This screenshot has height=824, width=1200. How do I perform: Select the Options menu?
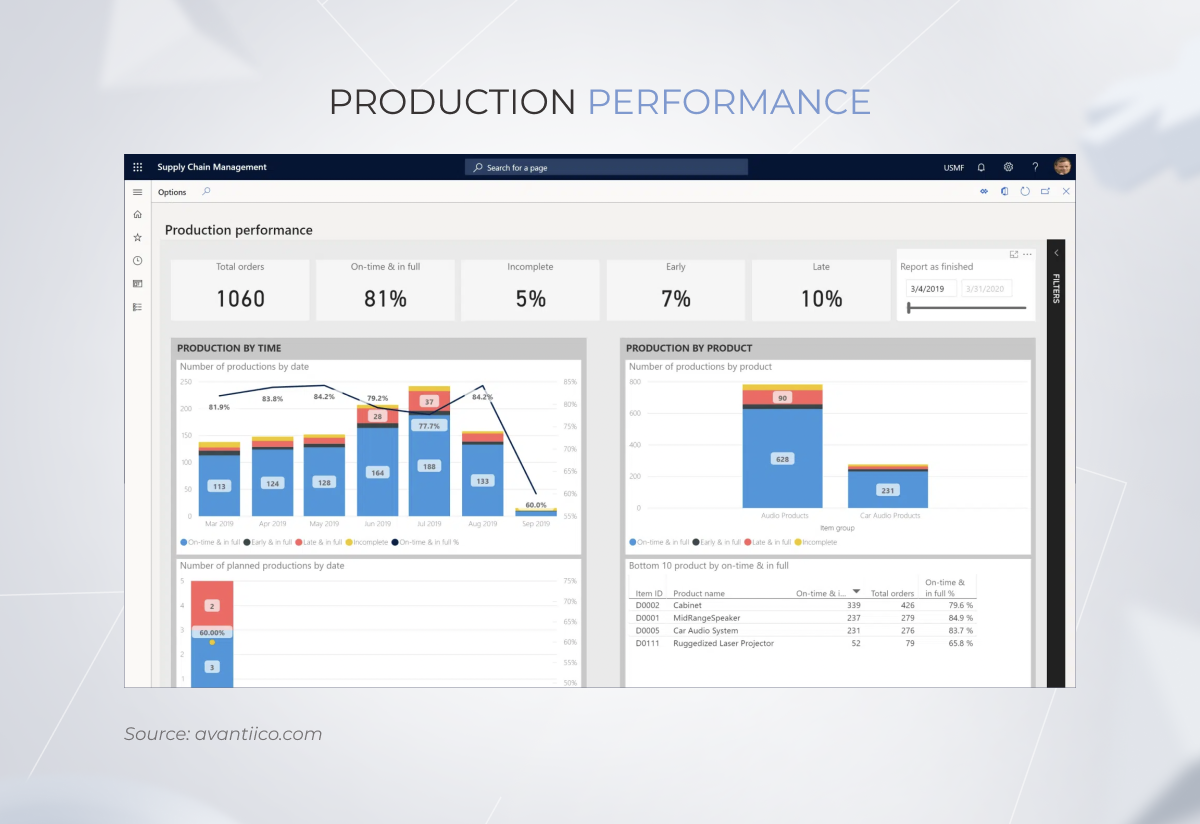pyautogui.click(x=171, y=191)
